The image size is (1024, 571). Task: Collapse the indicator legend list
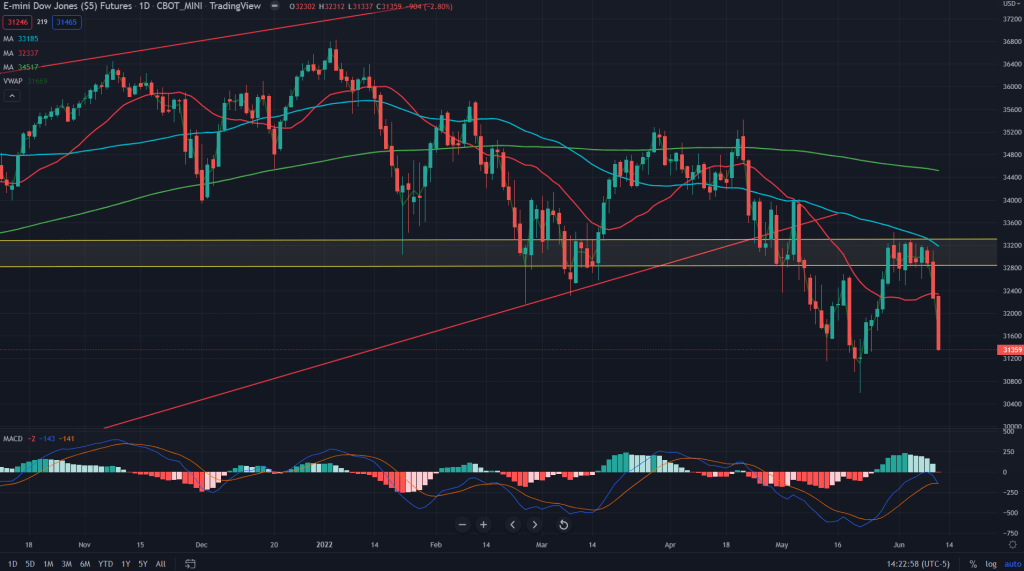12,96
